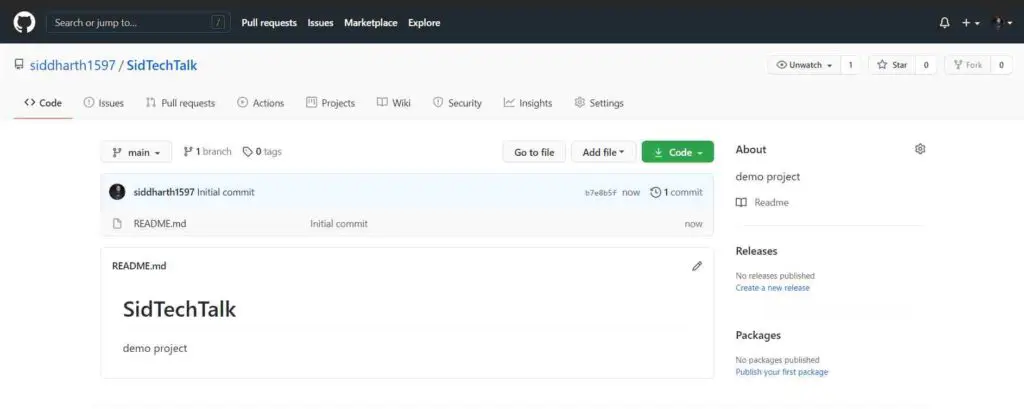Expand the Unwatch dropdown

point(804,65)
